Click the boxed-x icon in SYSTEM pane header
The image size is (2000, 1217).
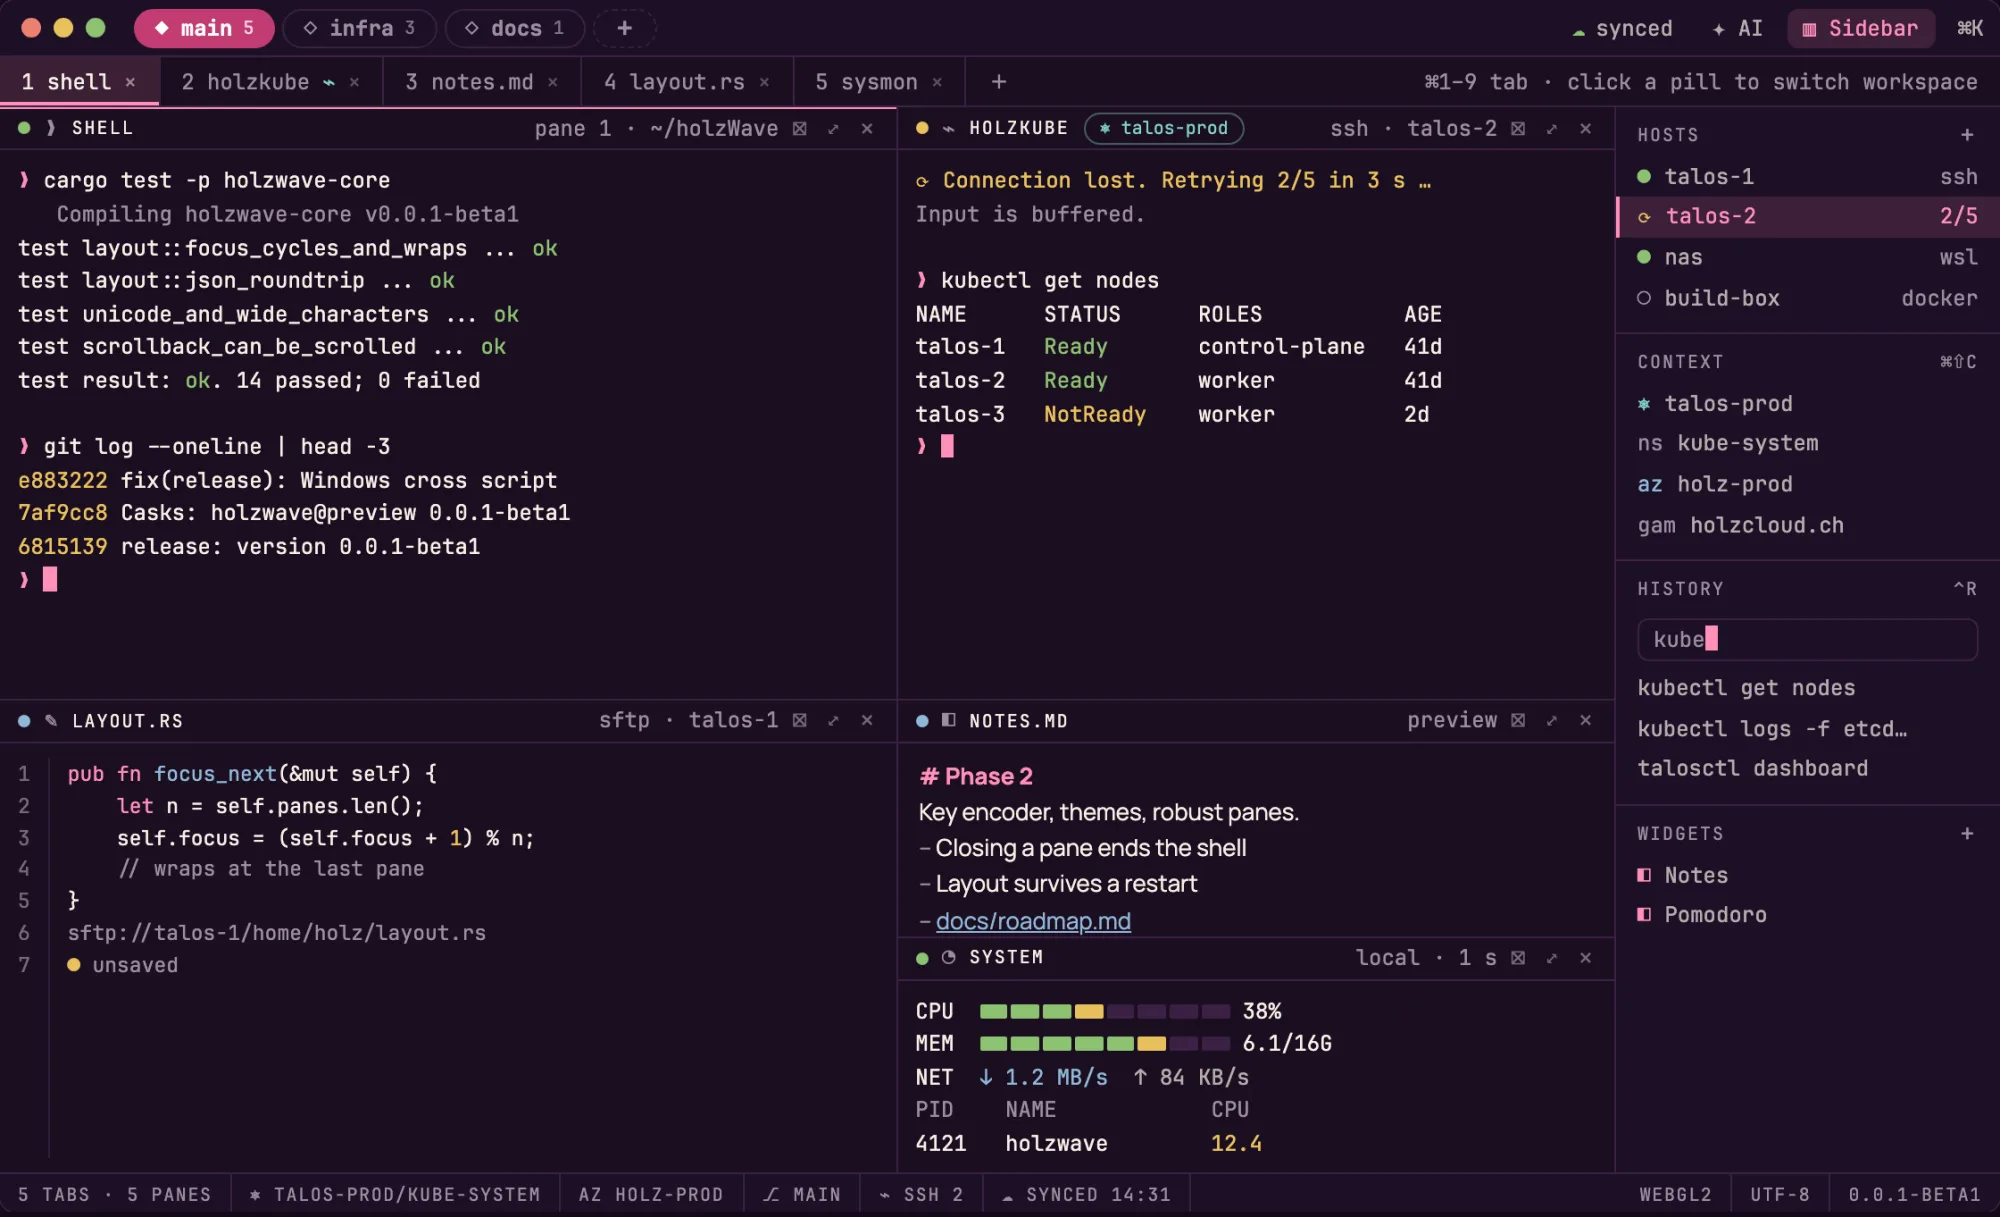click(1518, 957)
